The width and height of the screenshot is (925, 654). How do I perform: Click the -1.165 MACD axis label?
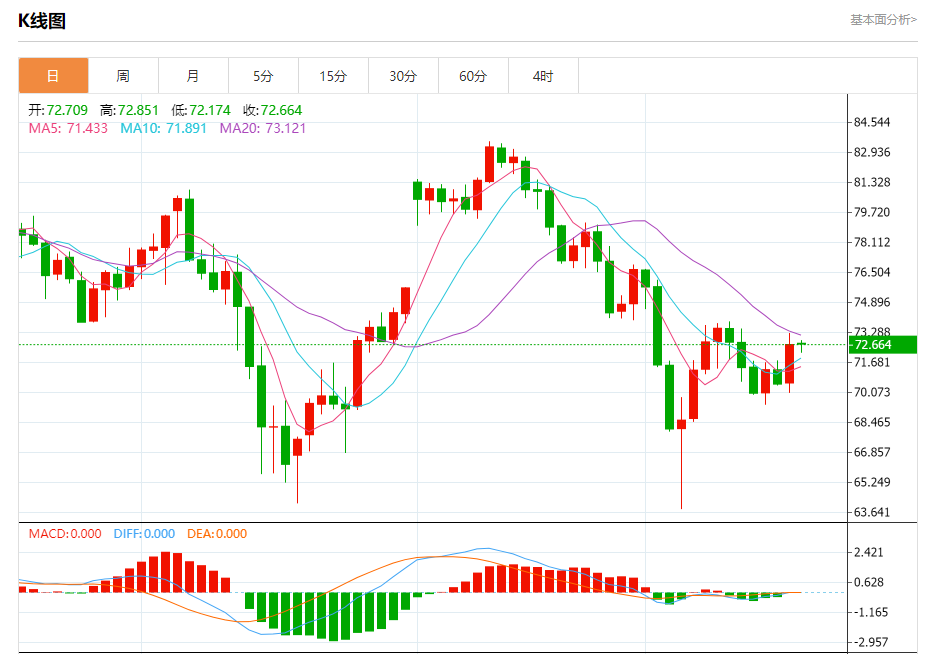click(x=870, y=612)
